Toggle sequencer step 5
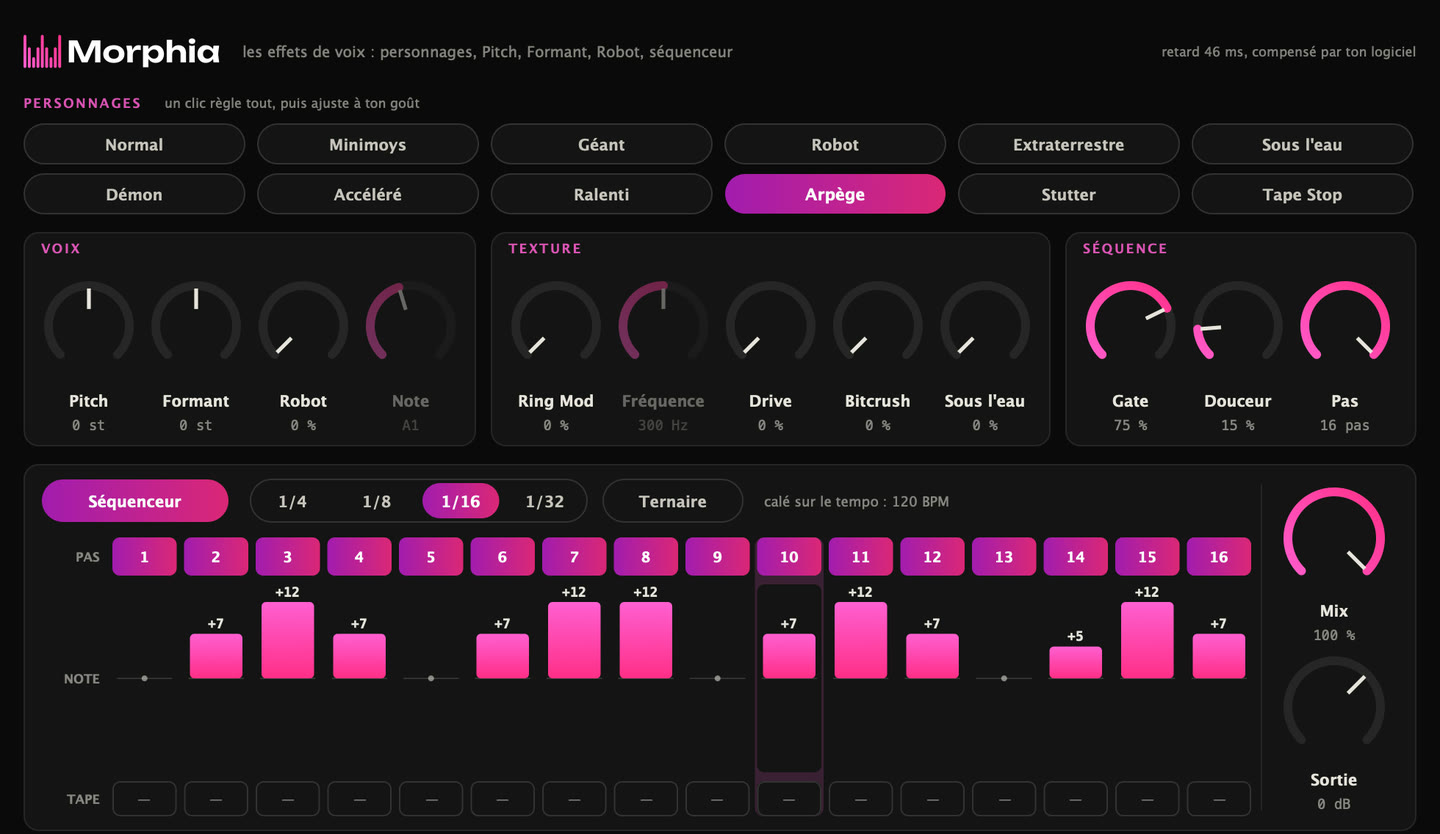 [431, 557]
